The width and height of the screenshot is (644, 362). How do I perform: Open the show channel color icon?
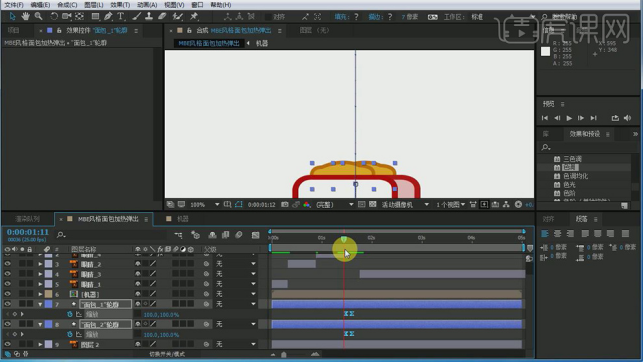coord(307,204)
